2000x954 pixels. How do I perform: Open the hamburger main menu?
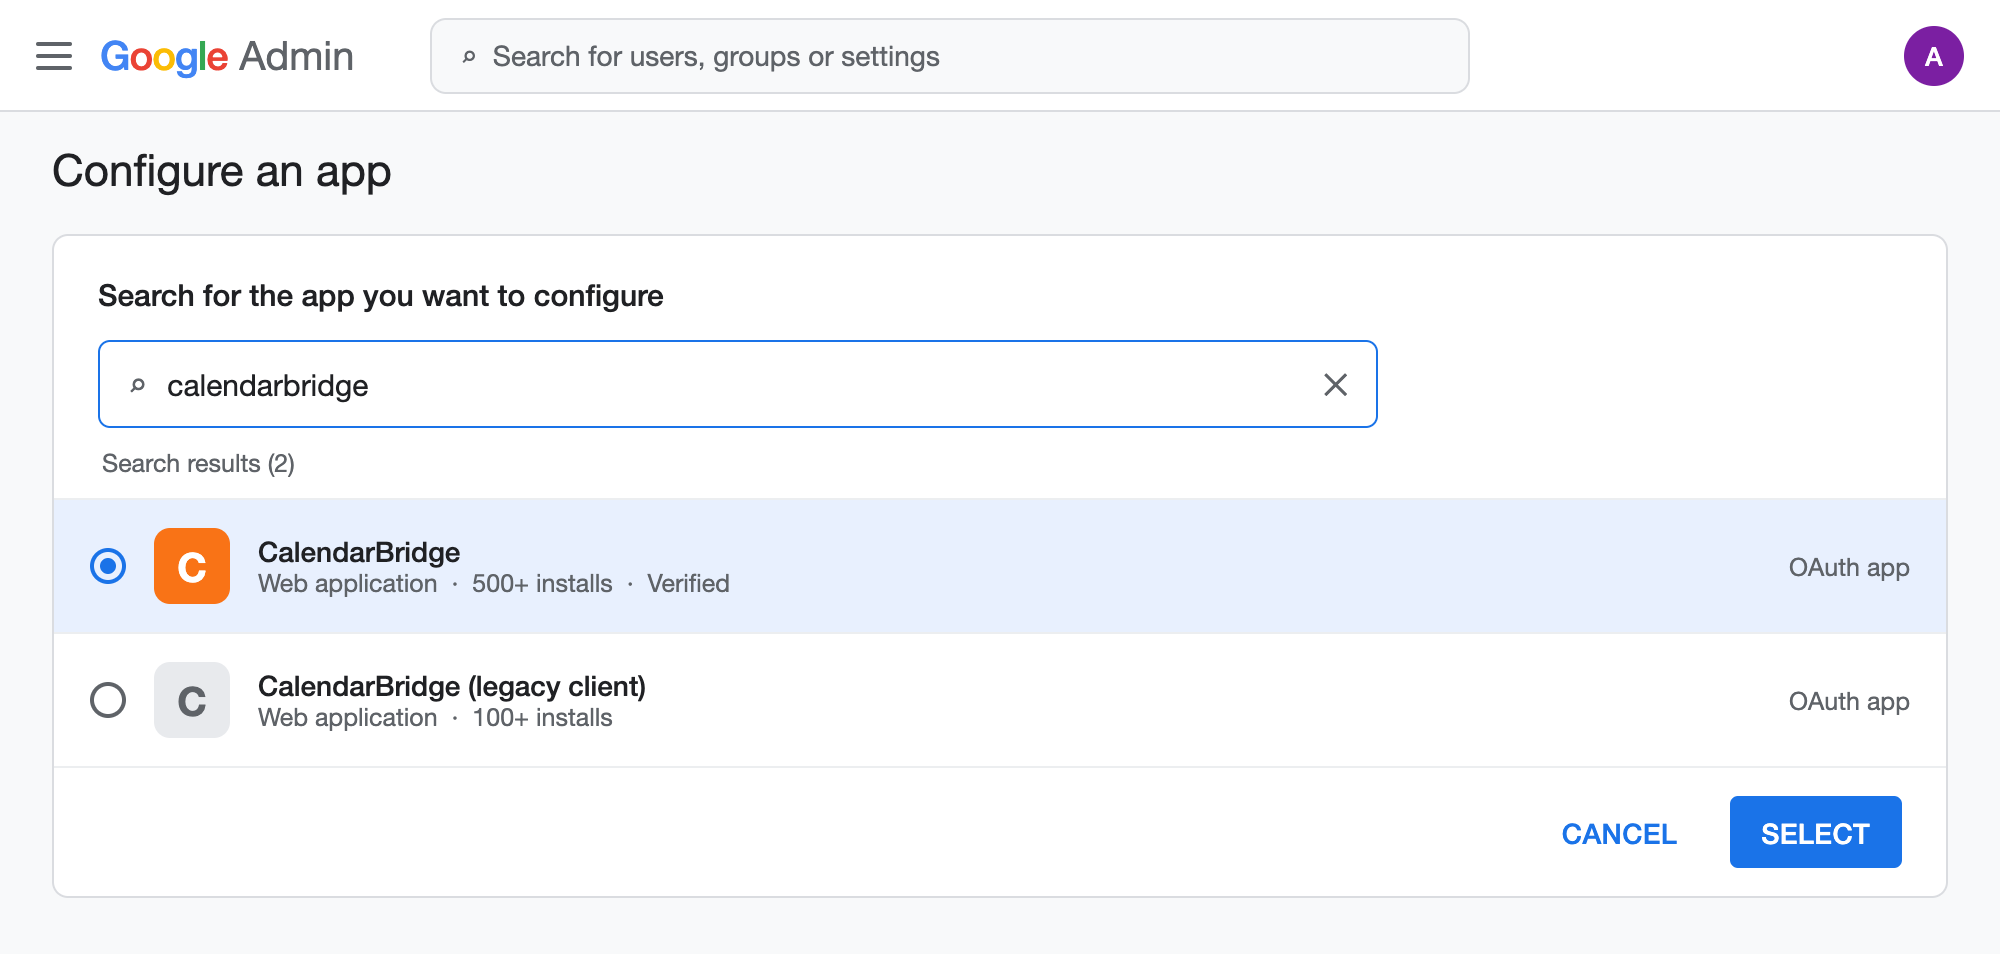(54, 56)
